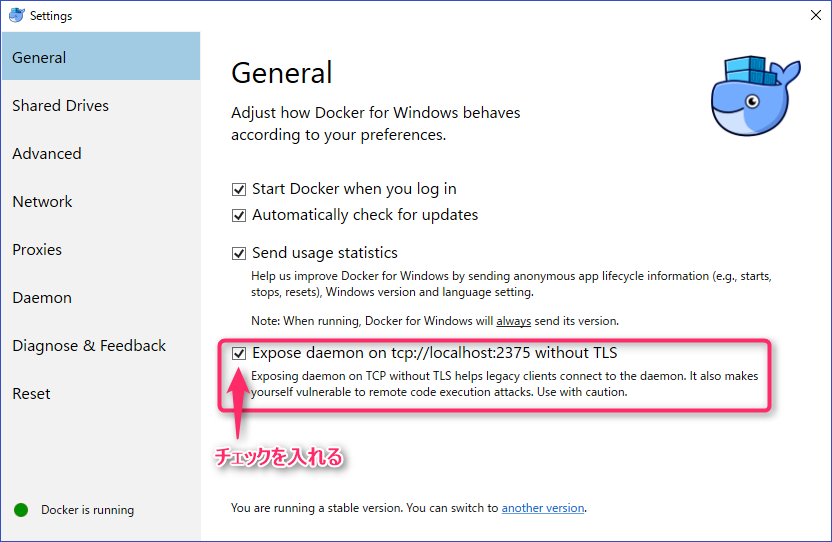Click the Docker is running status text
Viewport: 832px width, 542px height.
point(88,510)
